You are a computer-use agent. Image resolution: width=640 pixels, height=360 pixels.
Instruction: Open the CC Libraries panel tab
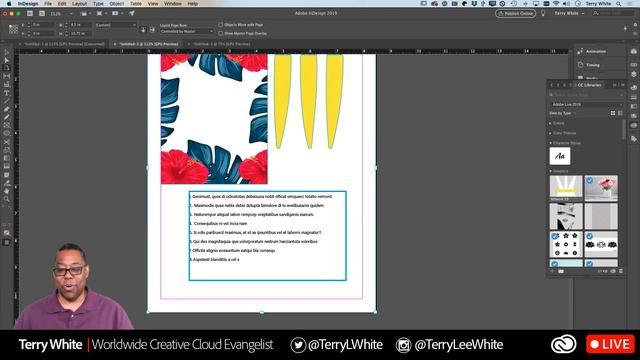coord(589,85)
